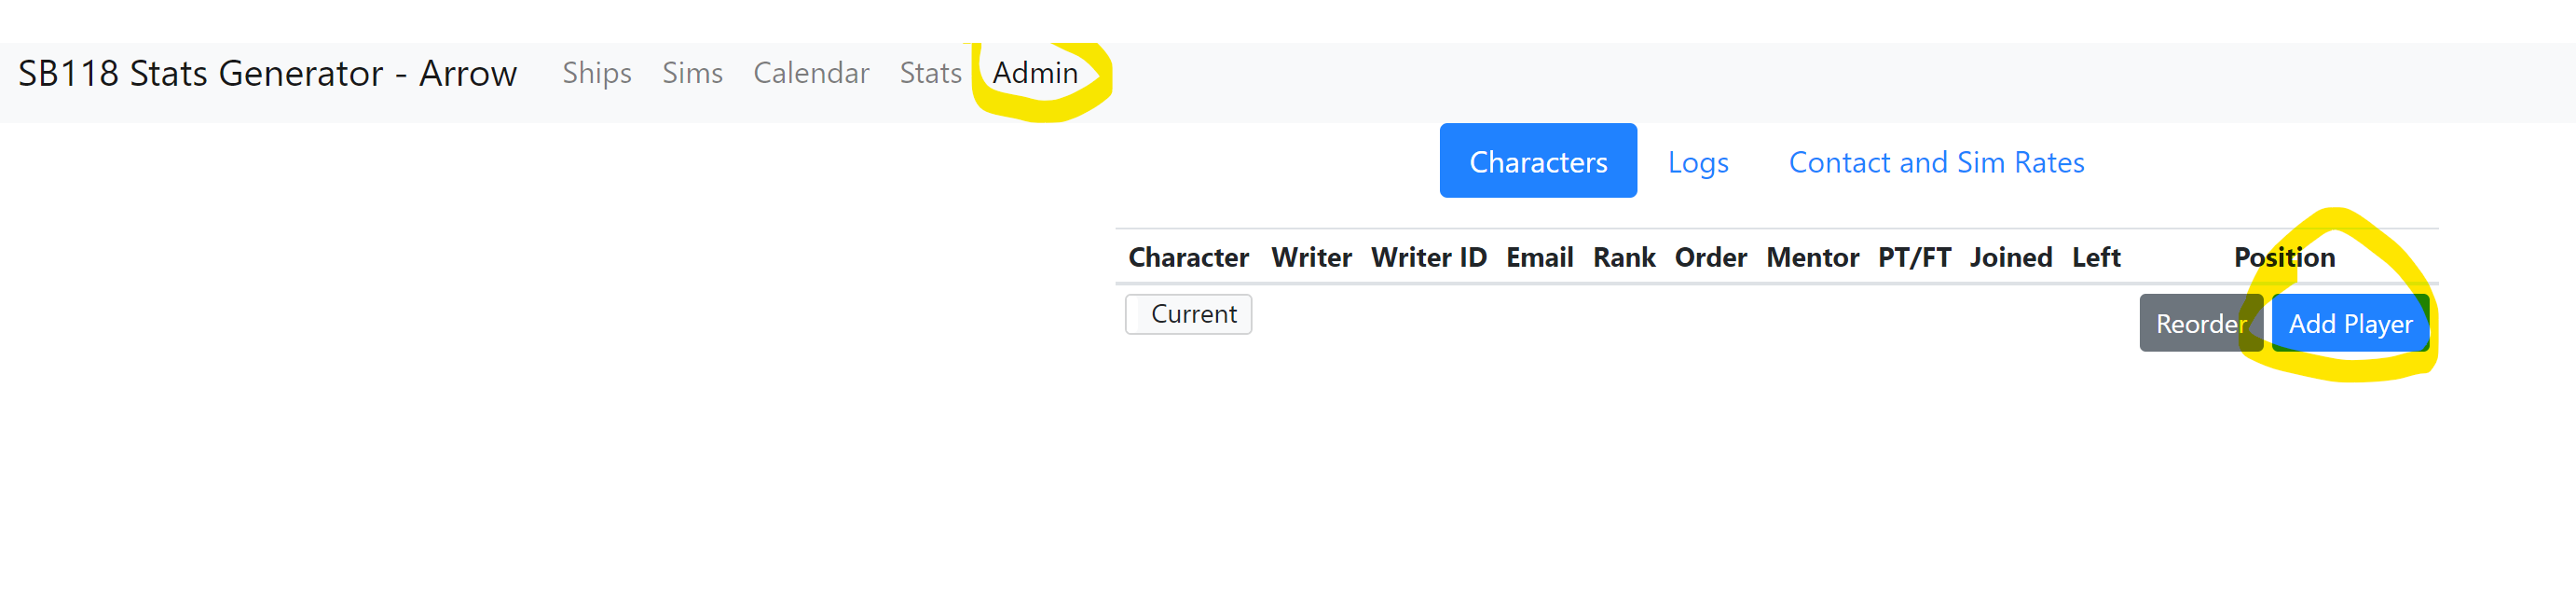The image size is (2576, 610).
Task: Click the Writer ID column header
Action: tap(1428, 258)
